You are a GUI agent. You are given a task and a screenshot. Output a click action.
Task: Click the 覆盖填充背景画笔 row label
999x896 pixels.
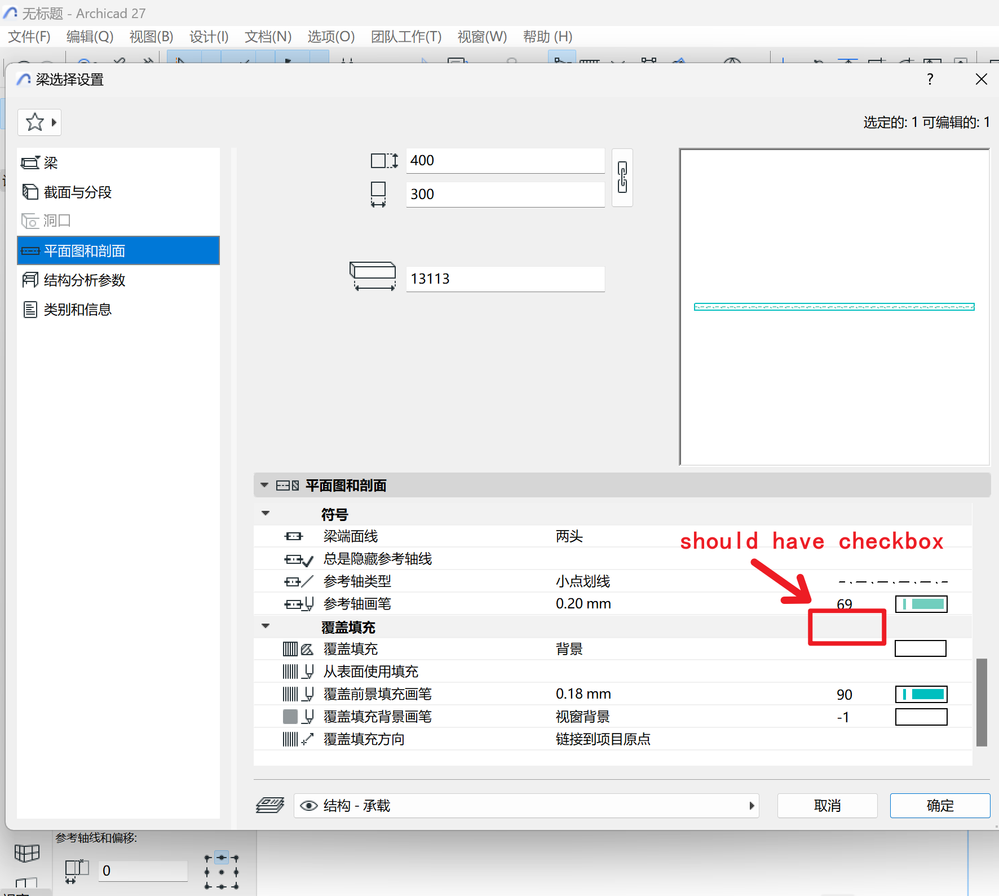377,717
